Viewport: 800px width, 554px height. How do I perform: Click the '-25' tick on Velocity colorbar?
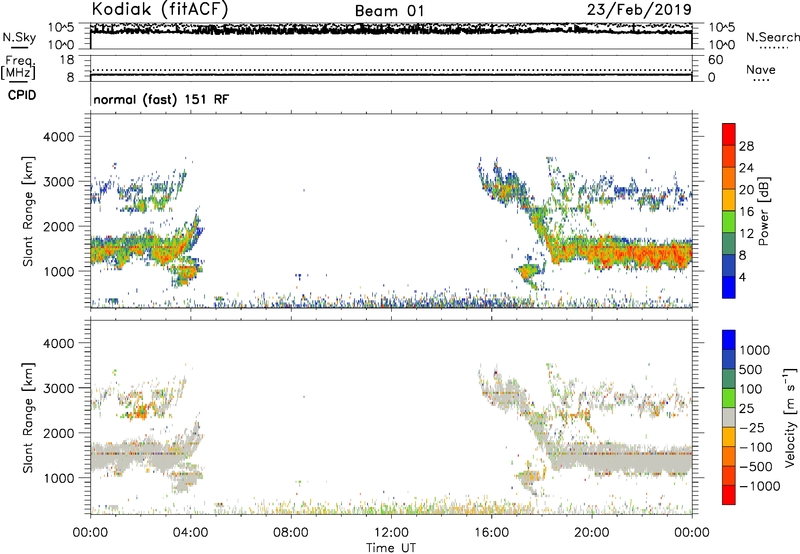point(753,428)
